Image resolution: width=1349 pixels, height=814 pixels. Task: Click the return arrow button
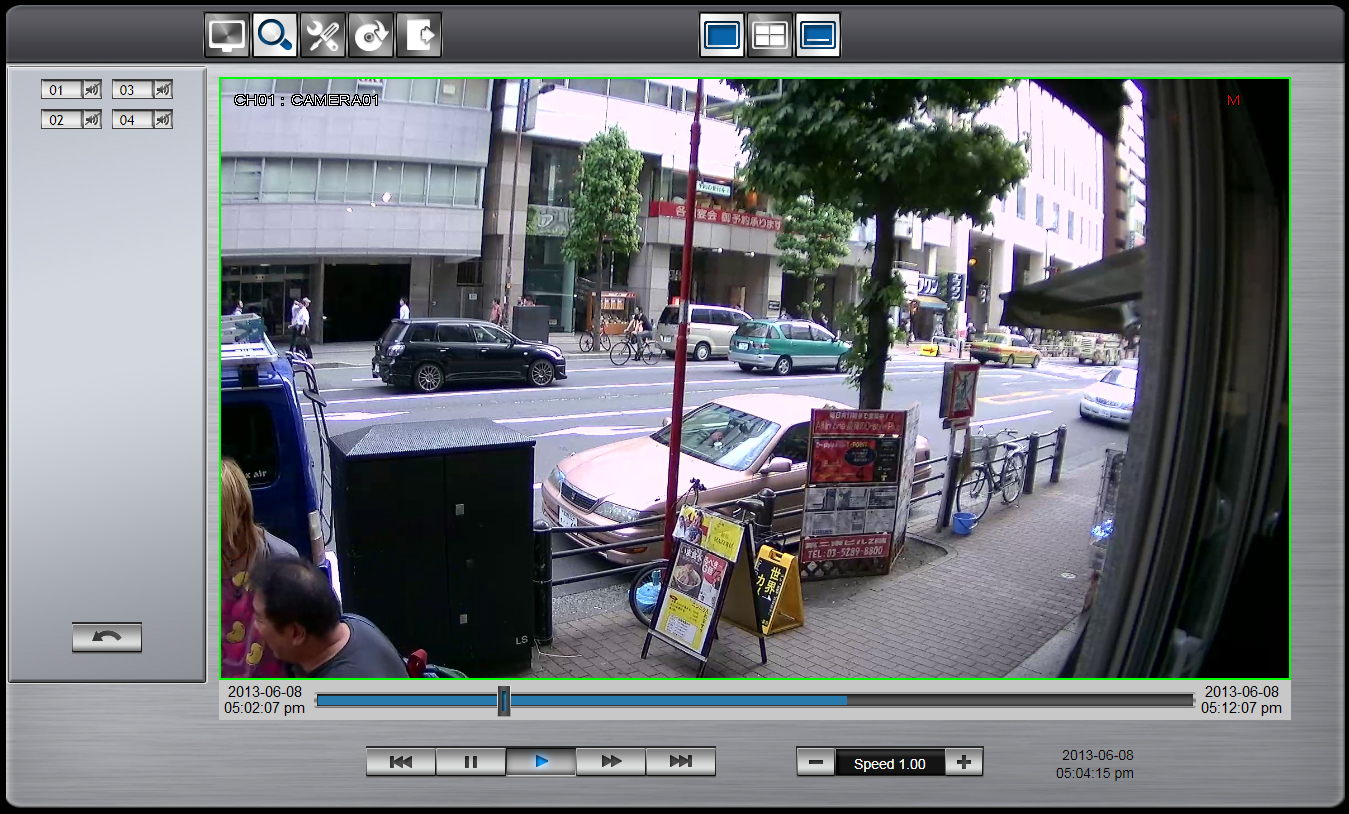coord(106,637)
